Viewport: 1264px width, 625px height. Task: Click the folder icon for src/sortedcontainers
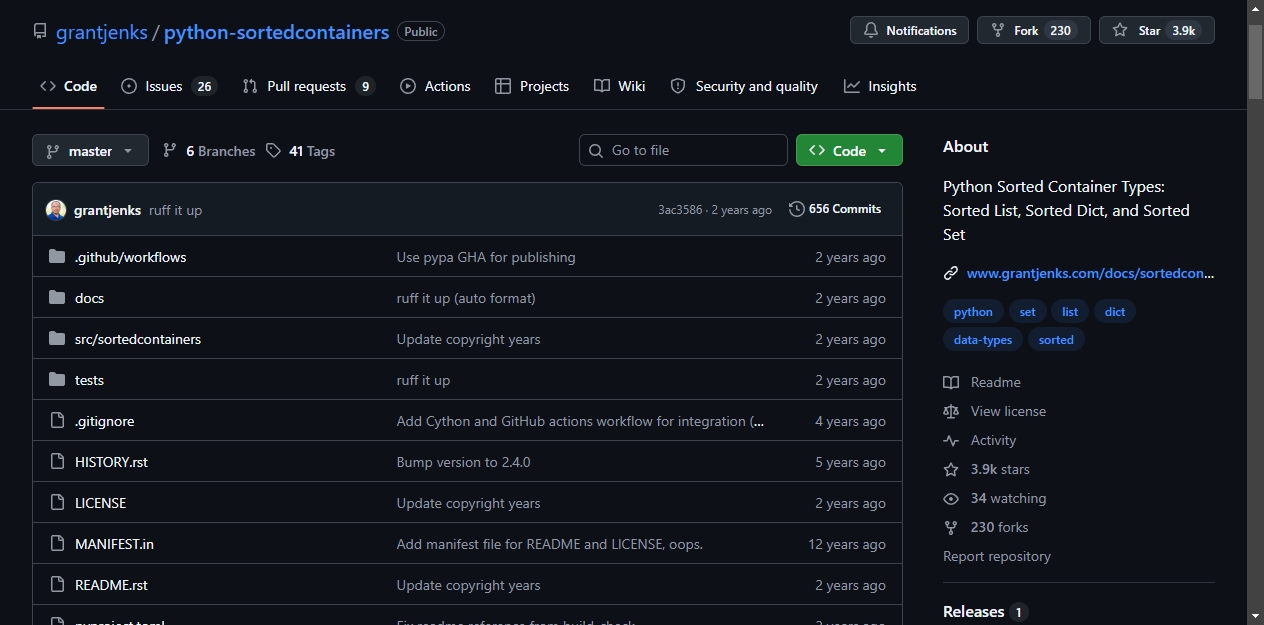57,339
